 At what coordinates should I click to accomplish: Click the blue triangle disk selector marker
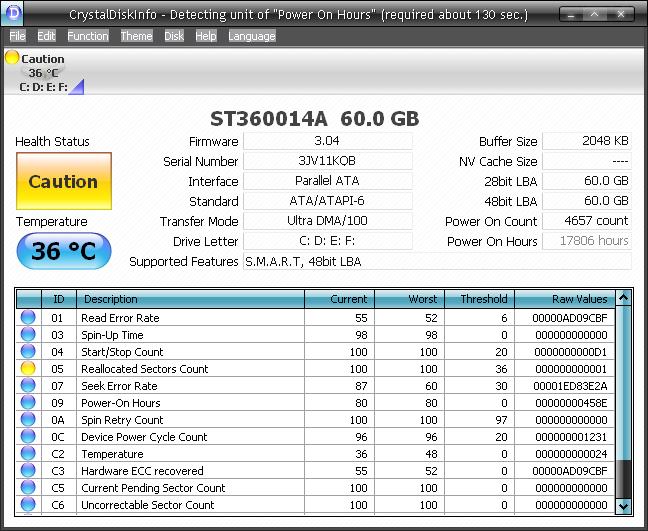click(x=78, y=88)
